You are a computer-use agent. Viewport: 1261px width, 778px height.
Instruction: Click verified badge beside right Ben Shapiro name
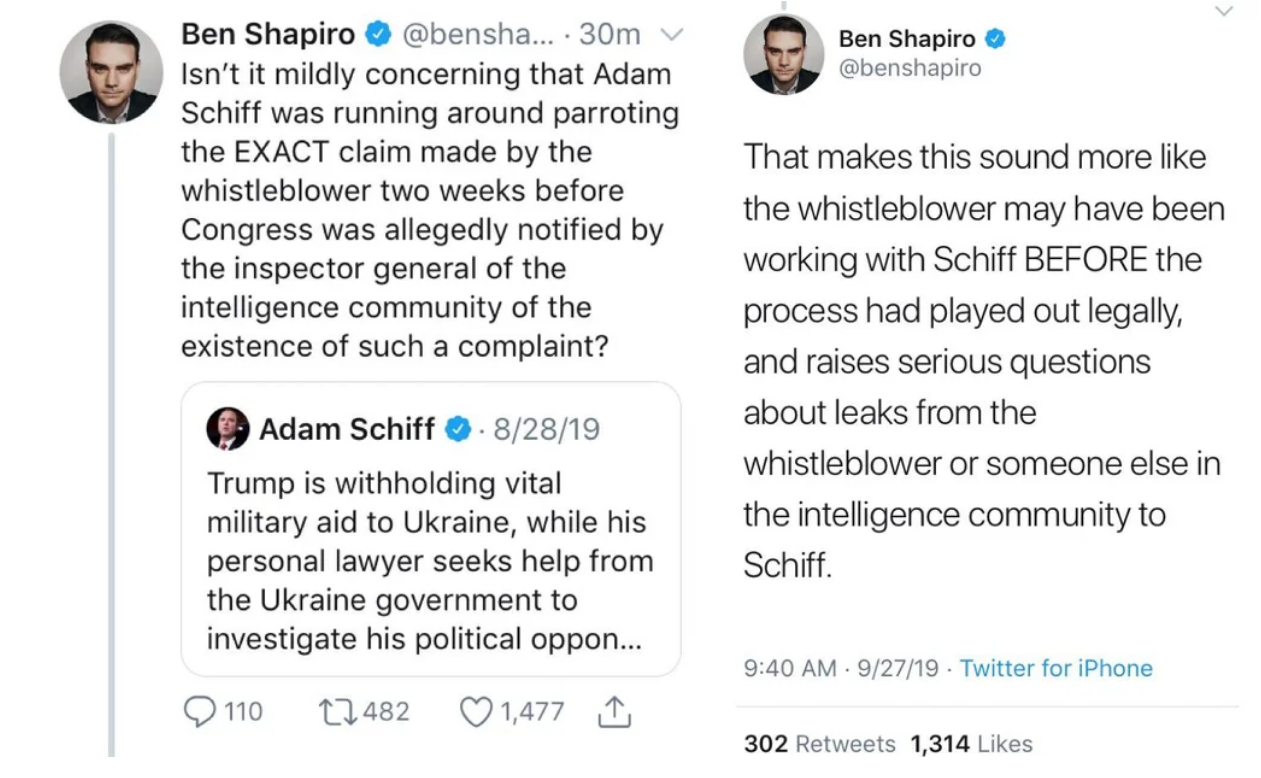(x=995, y=40)
